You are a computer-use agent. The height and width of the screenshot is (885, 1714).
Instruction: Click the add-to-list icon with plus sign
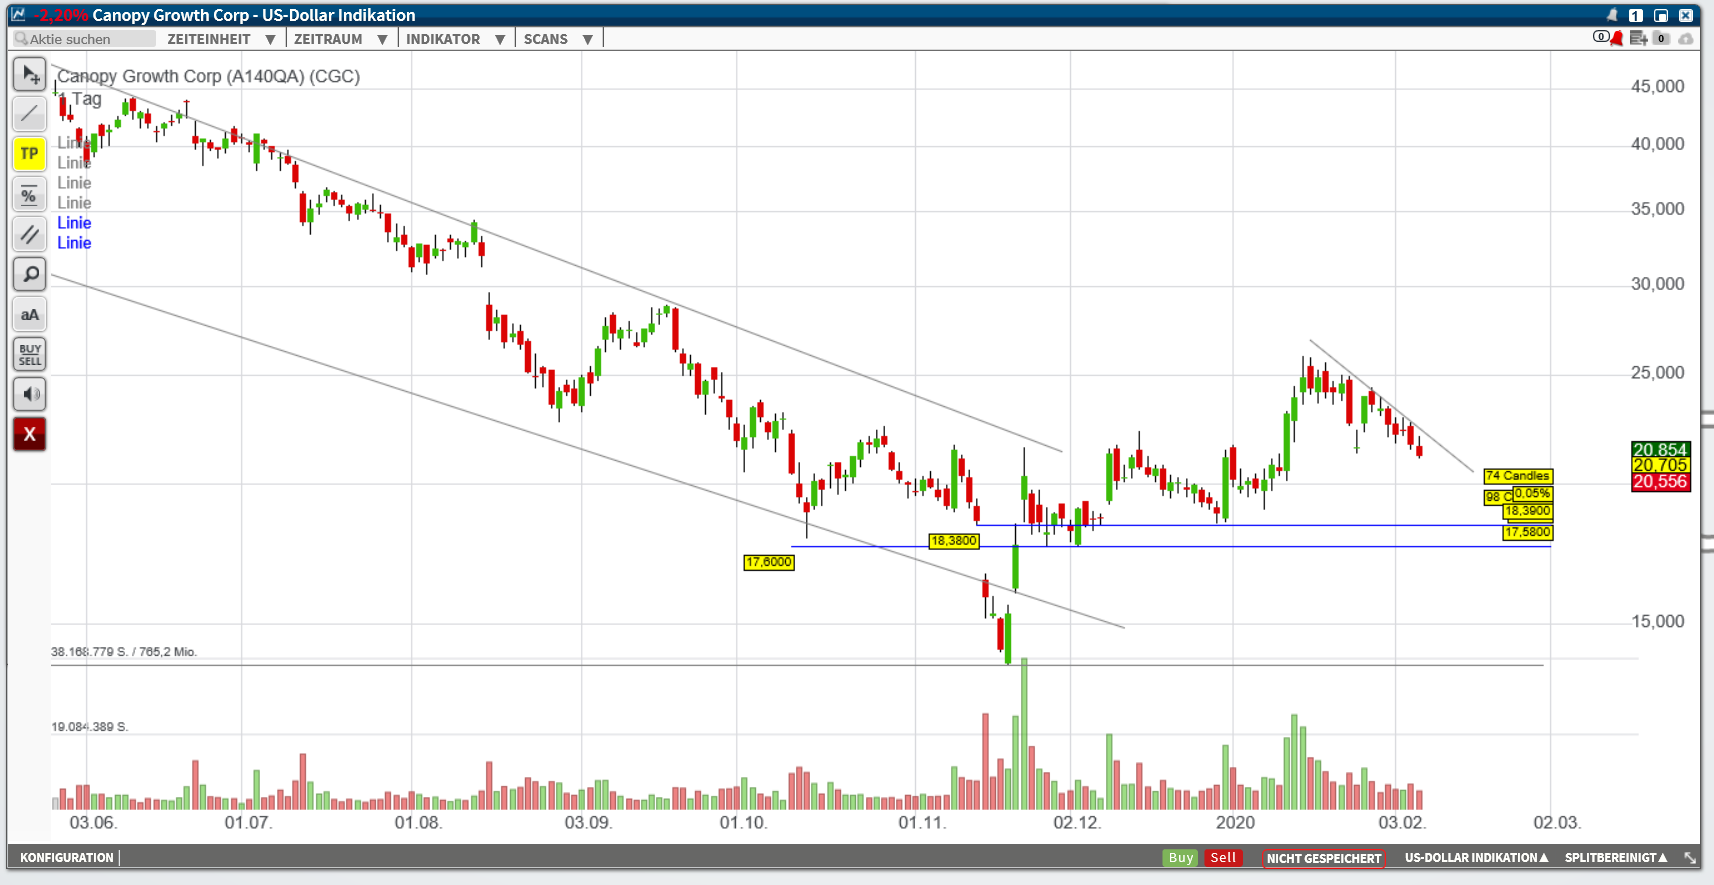[x=1638, y=39]
